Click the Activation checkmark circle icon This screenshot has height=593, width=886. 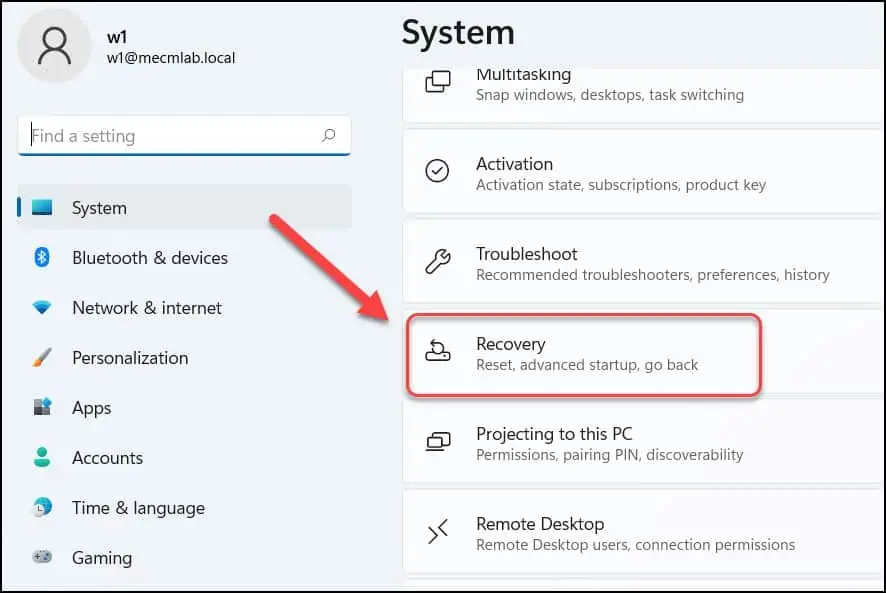coord(437,171)
